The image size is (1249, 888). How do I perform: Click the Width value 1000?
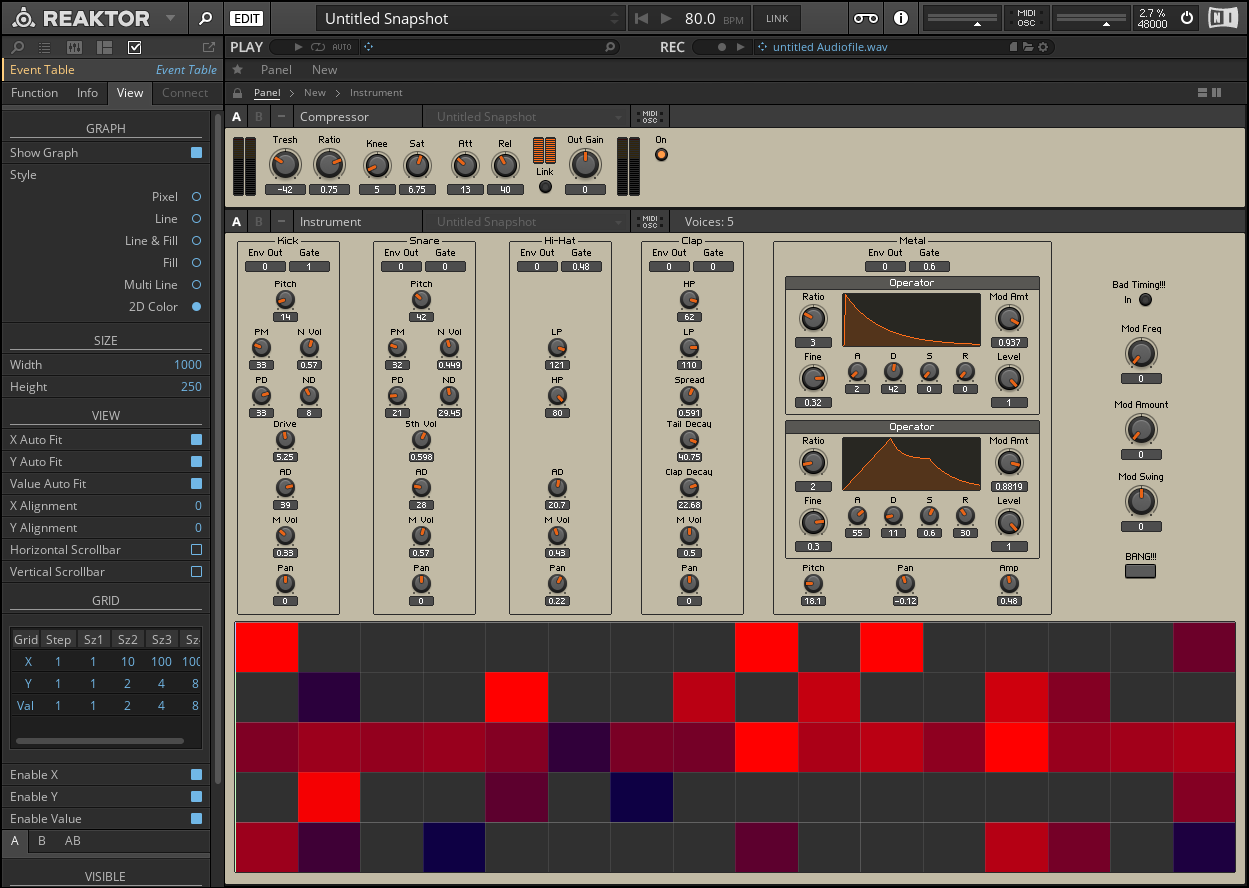(187, 365)
